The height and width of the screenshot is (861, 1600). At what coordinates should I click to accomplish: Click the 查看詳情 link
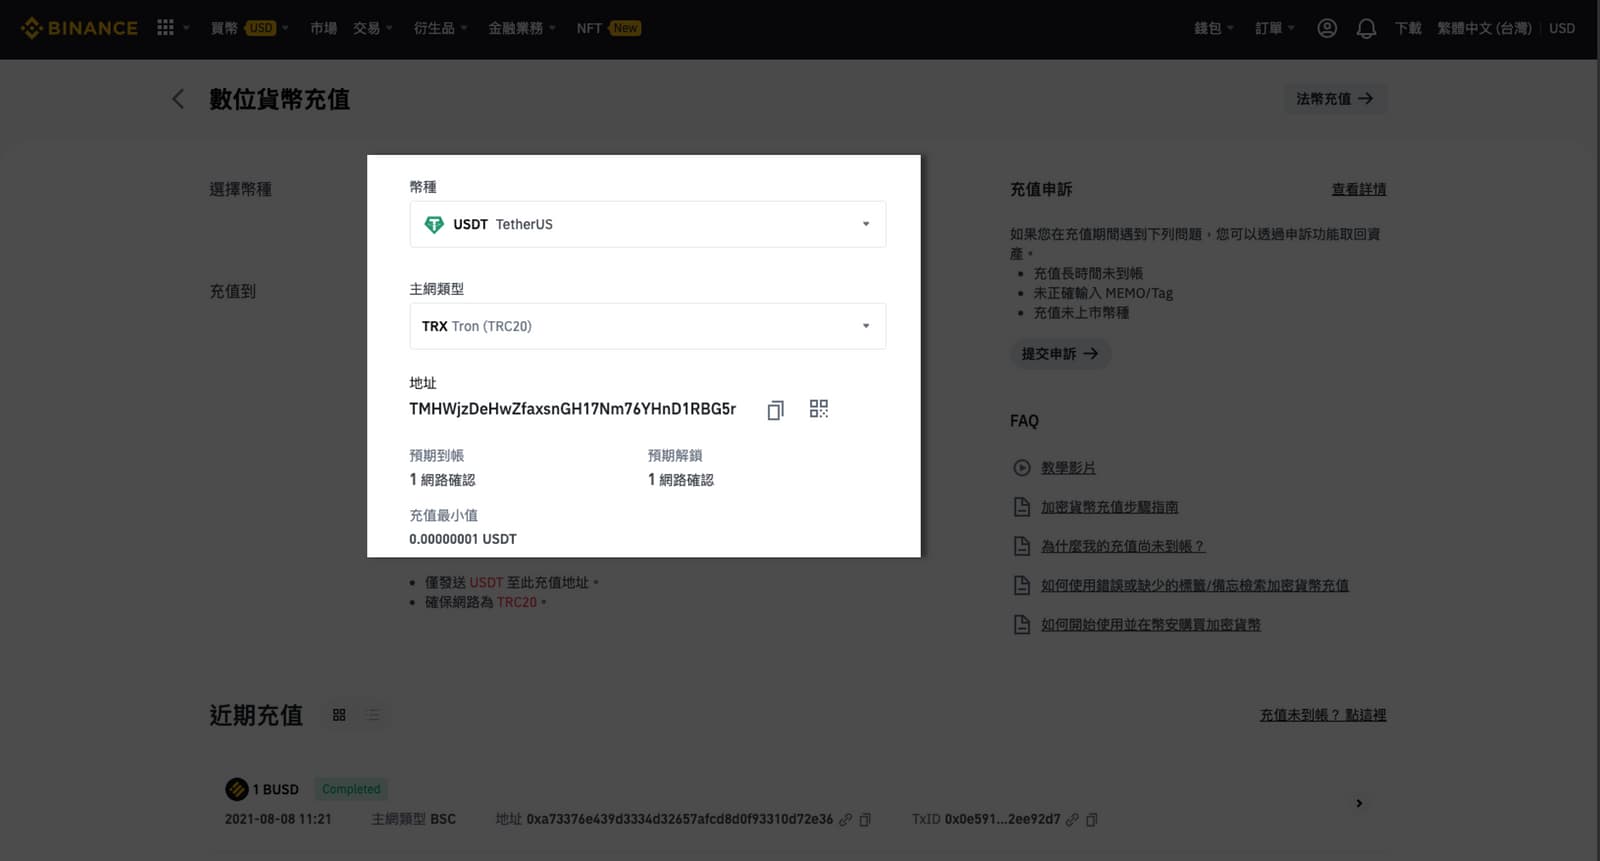click(1358, 189)
